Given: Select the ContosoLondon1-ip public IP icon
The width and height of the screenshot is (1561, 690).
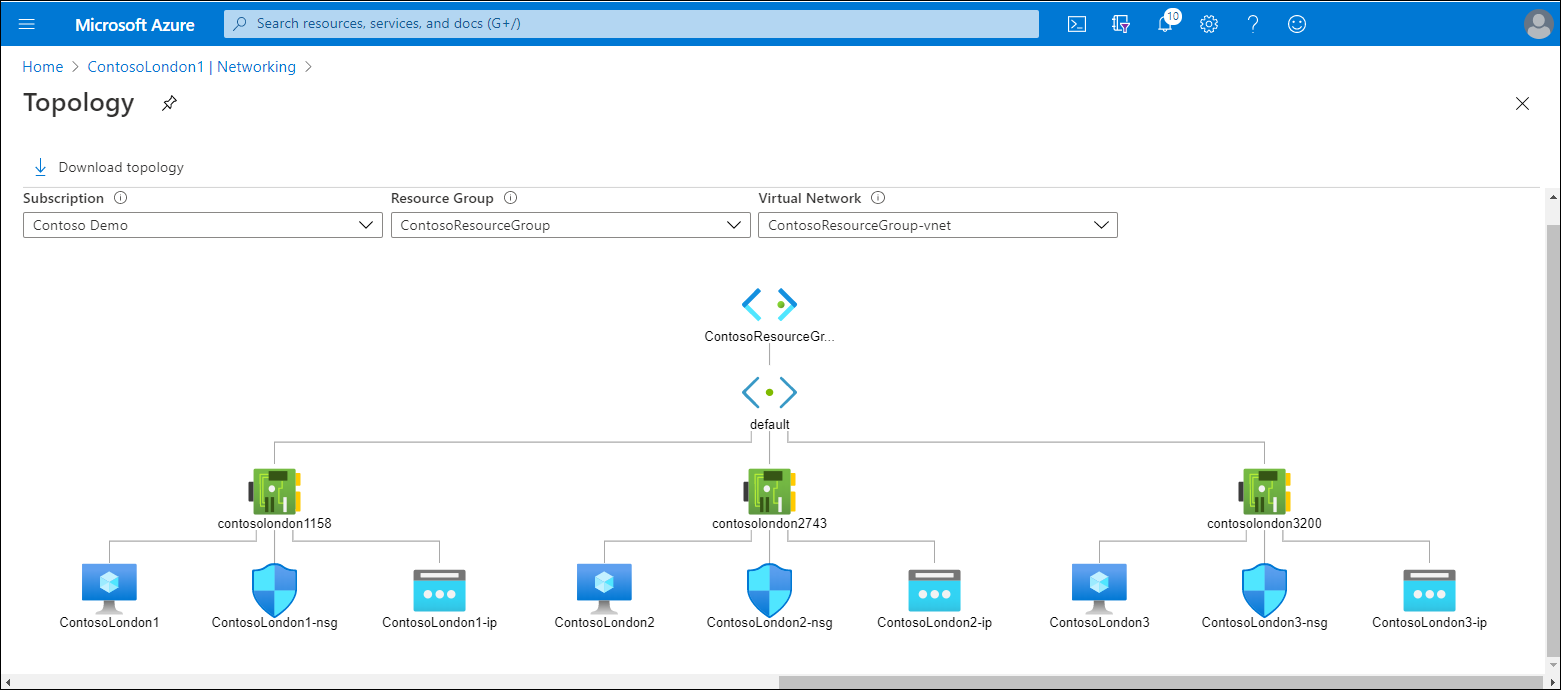Looking at the screenshot, I should (x=439, y=588).
